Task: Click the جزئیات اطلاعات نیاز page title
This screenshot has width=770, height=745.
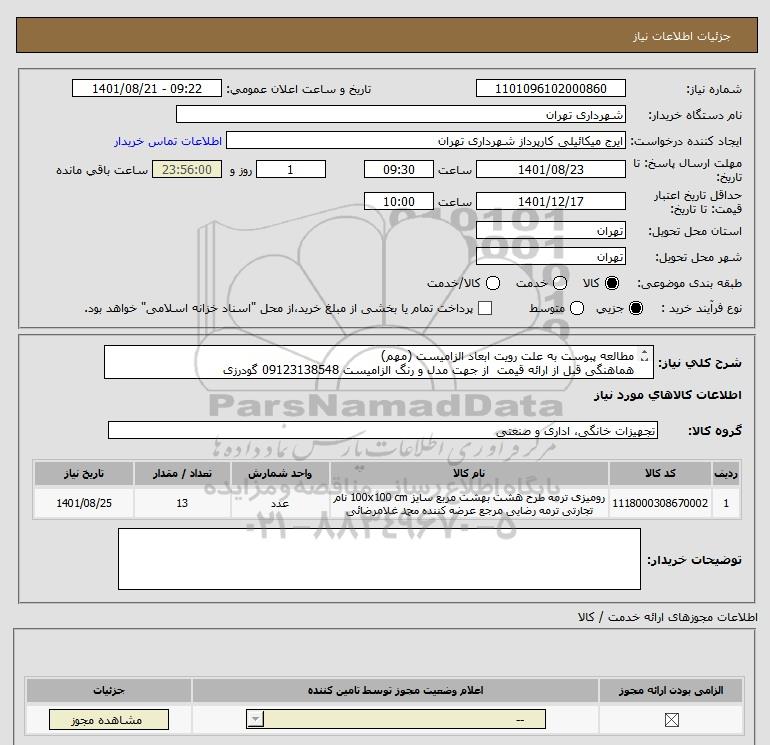Action: pos(682,36)
